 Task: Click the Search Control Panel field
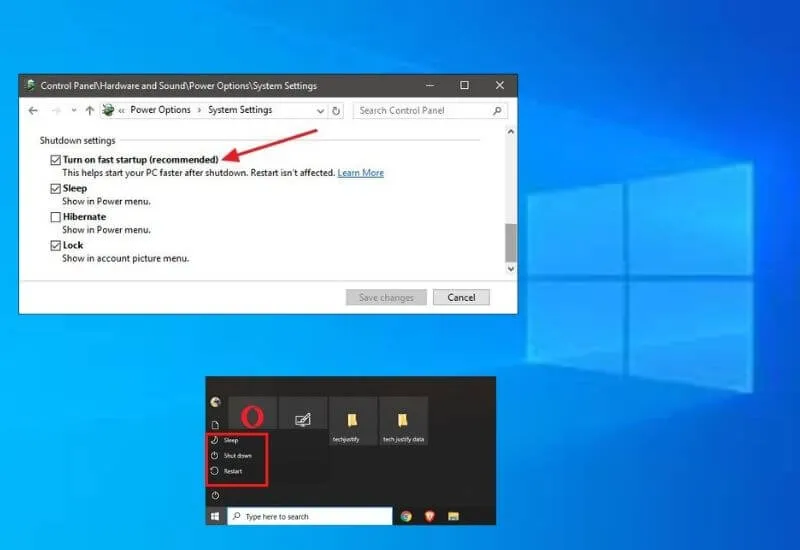(430, 111)
